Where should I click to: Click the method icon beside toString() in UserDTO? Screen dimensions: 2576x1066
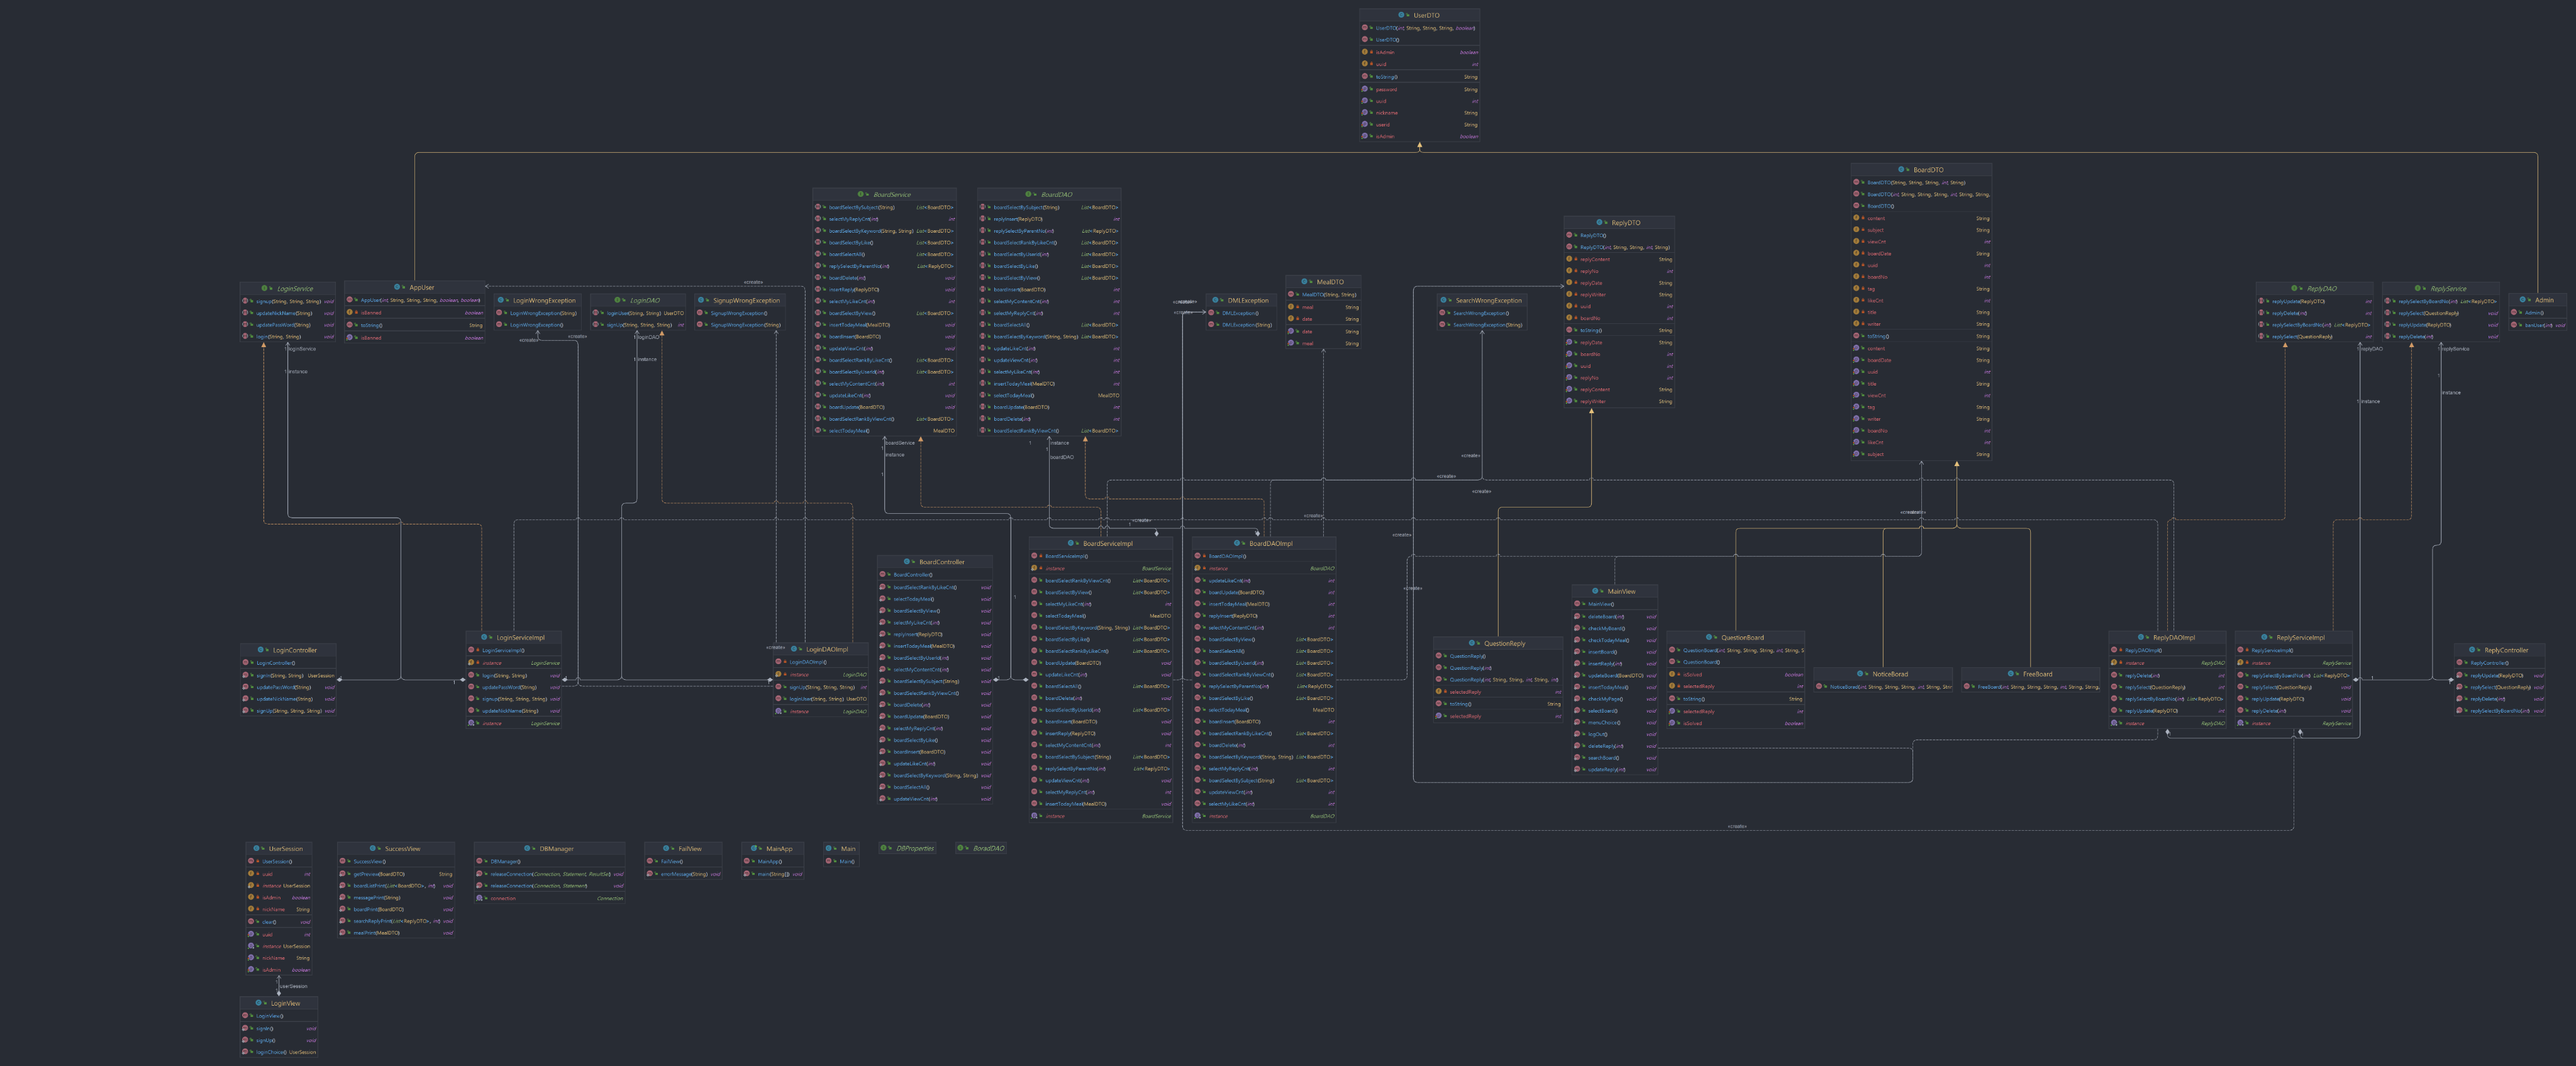click(1365, 77)
